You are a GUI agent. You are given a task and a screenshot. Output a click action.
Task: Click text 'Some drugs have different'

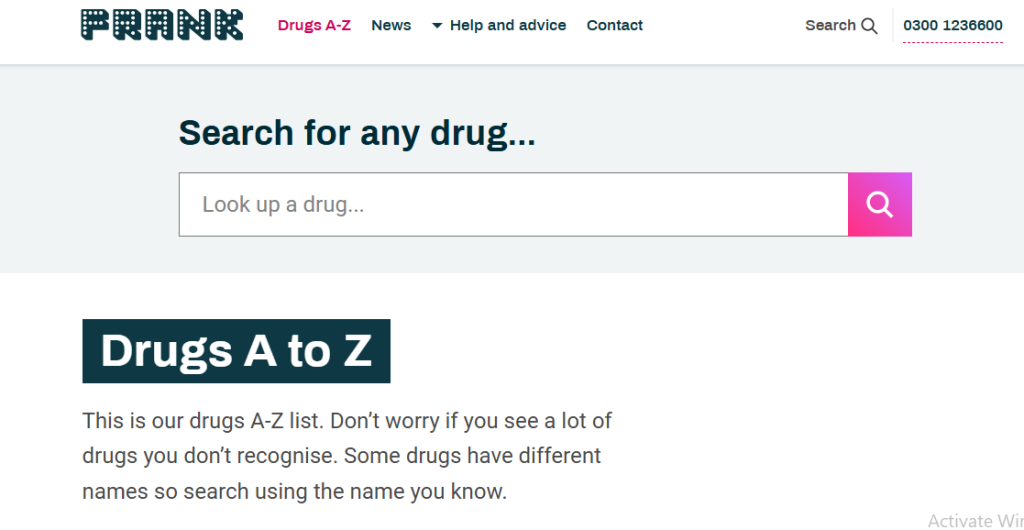(x=472, y=456)
